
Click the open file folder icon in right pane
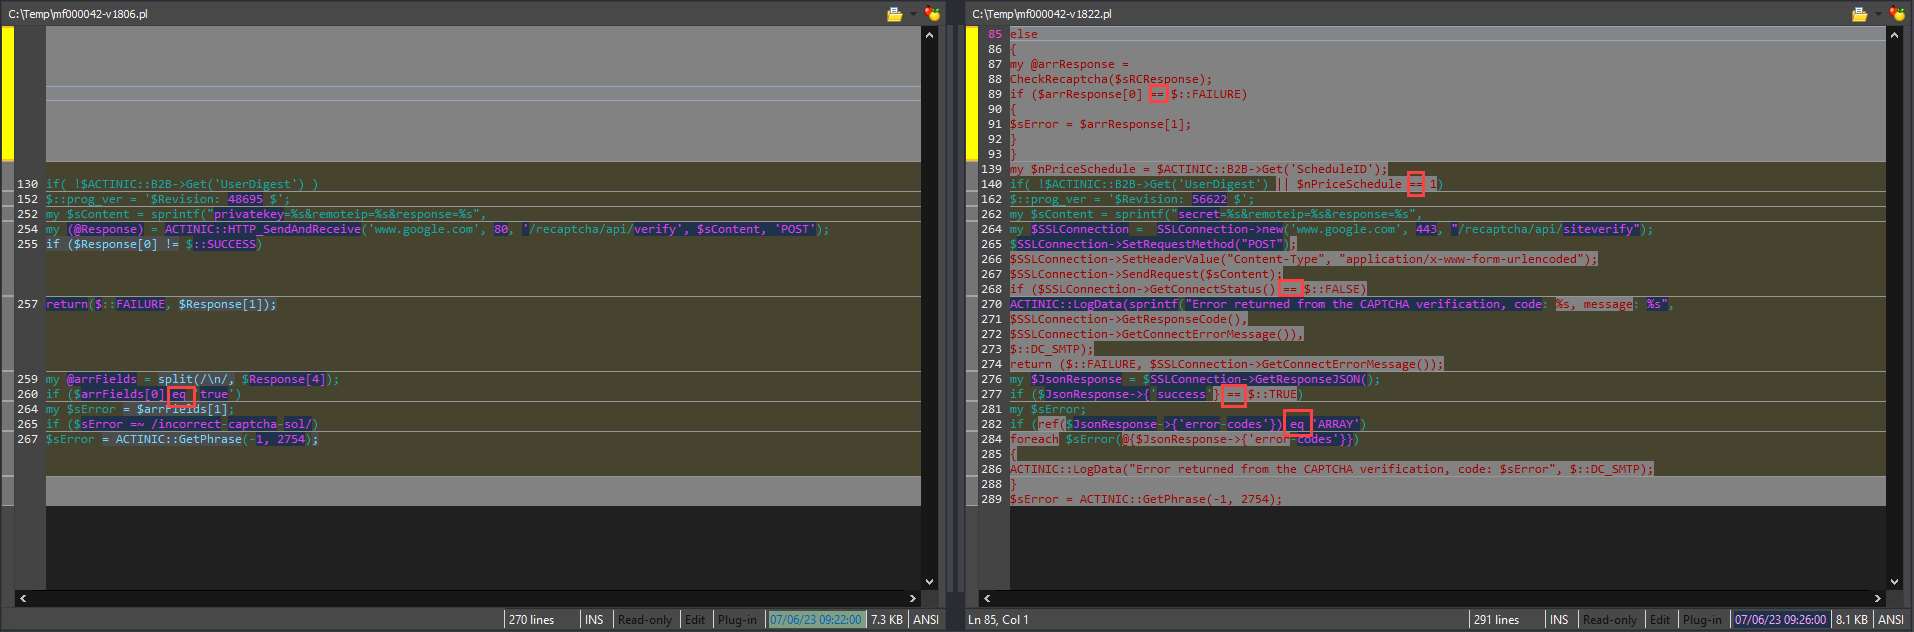point(1859,14)
